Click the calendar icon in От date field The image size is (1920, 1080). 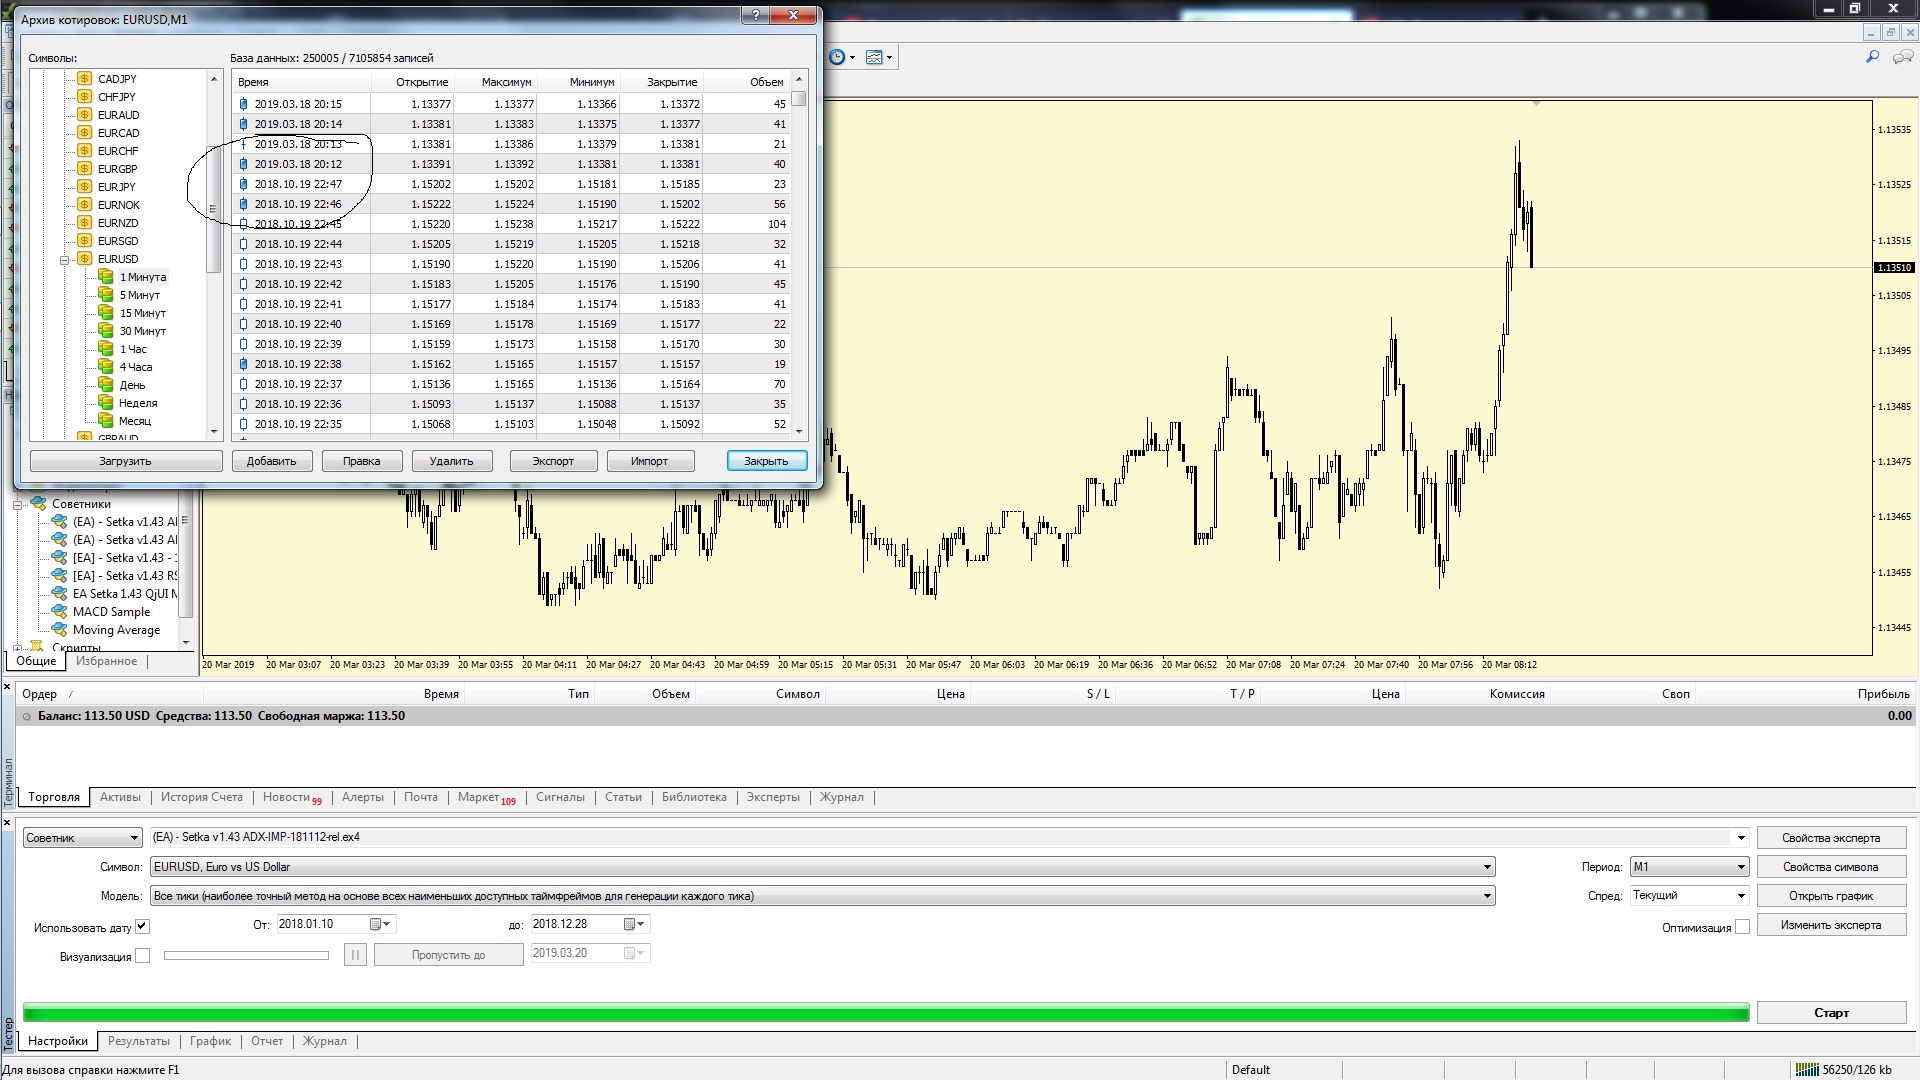click(376, 924)
